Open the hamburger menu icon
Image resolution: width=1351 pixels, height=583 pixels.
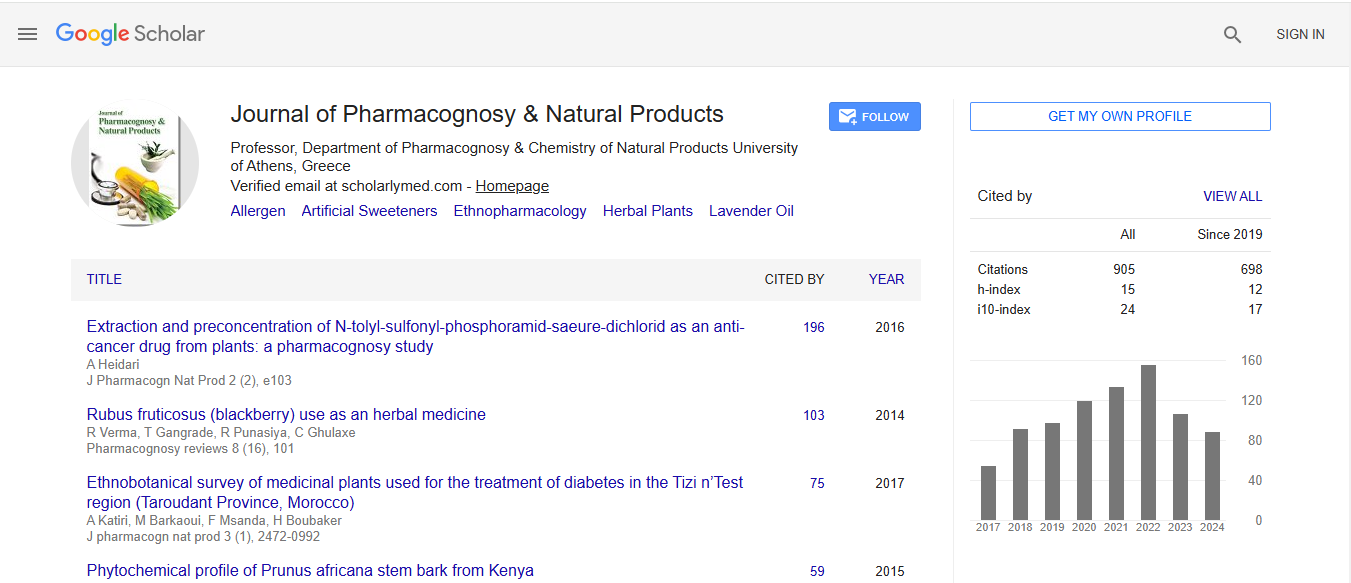point(27,34)
